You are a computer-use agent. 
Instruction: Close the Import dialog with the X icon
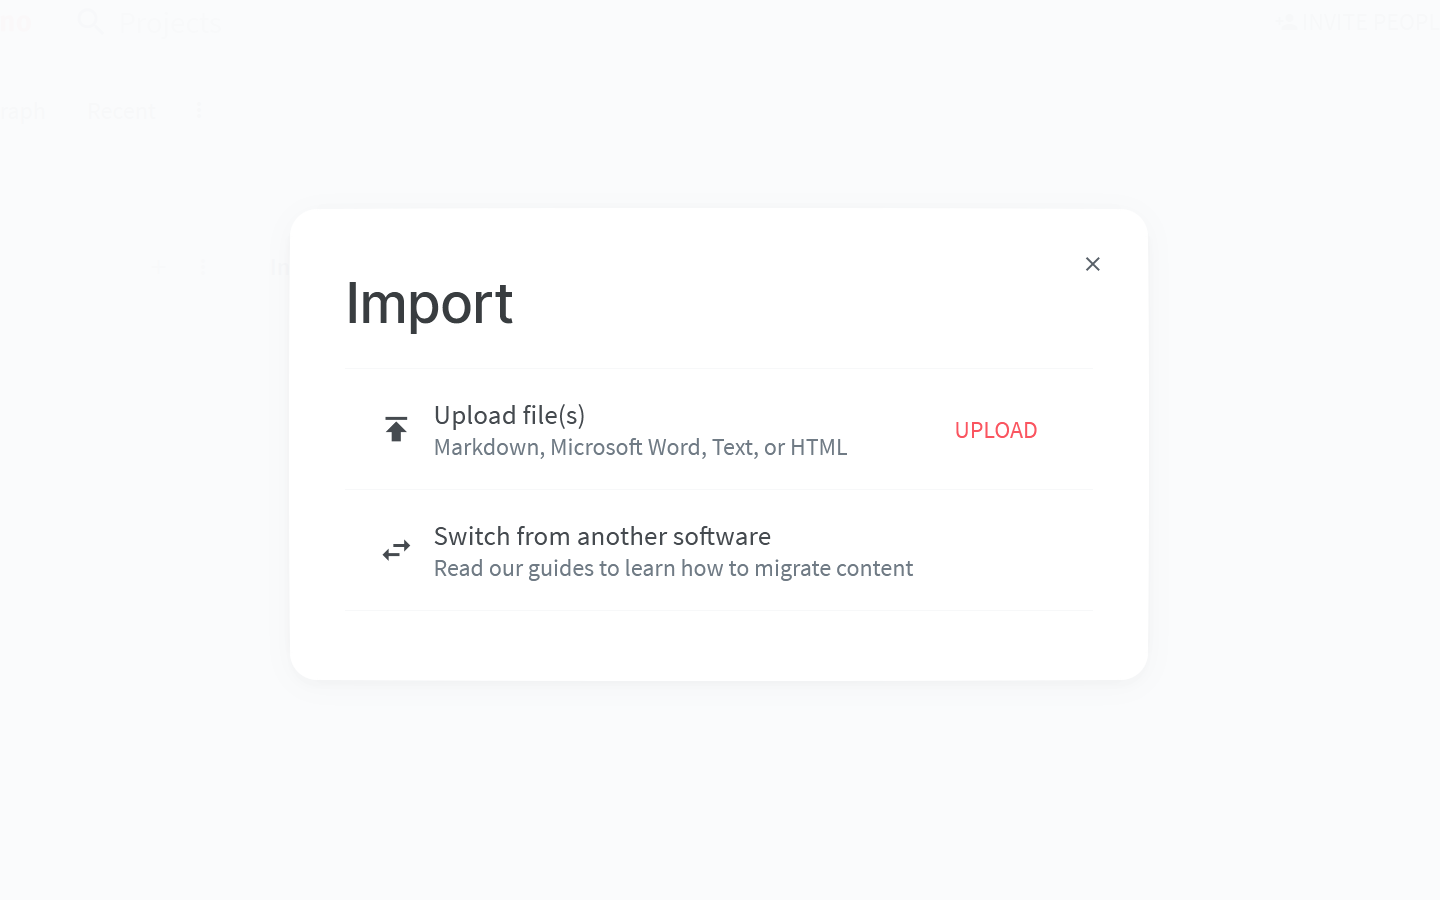pos(1092,264)
